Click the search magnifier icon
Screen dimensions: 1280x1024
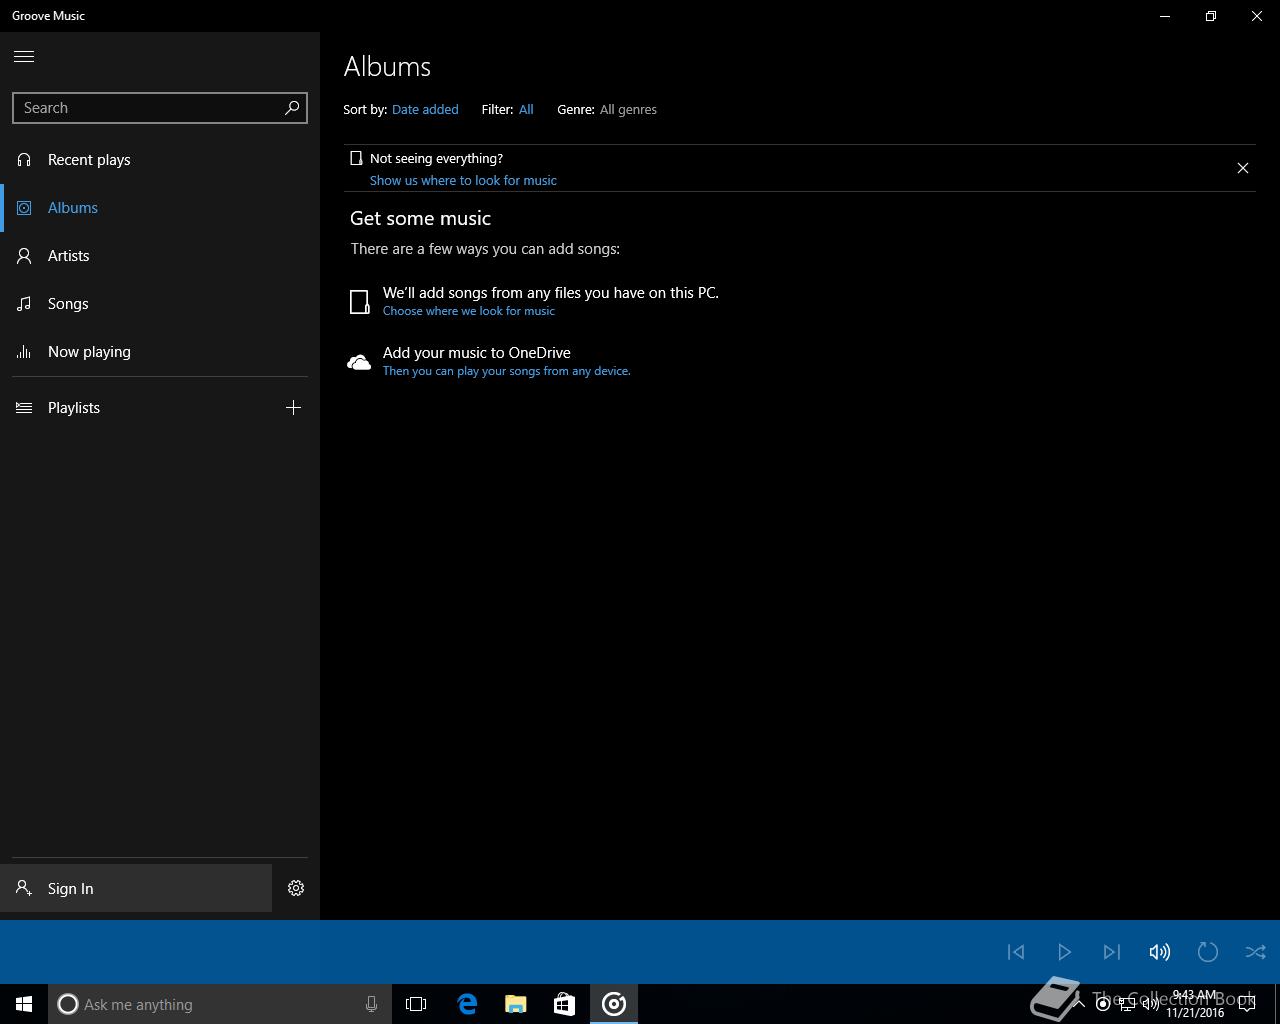[292, 107]
